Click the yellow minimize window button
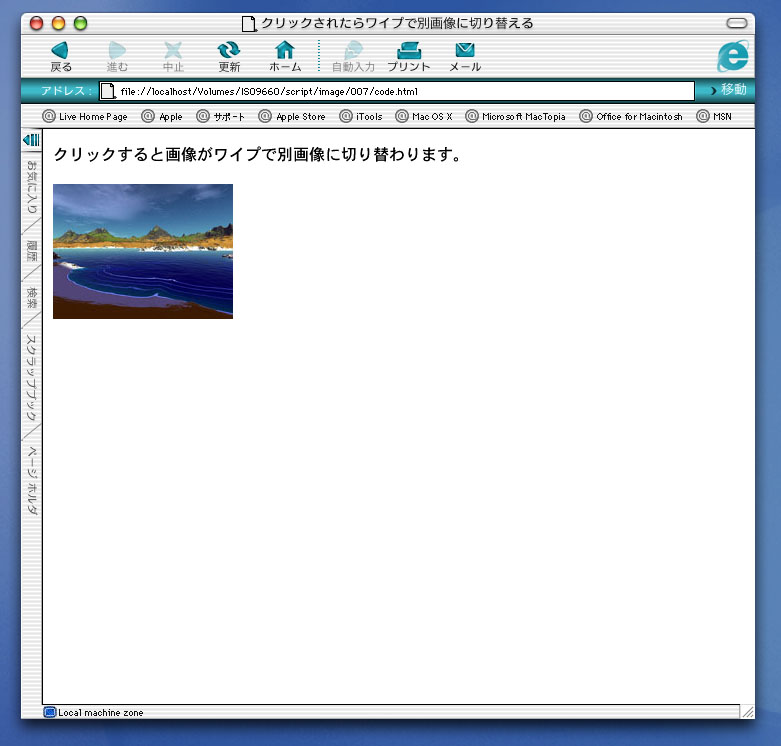The height and width of the screenshot is (746, 781). coord(58,23)
